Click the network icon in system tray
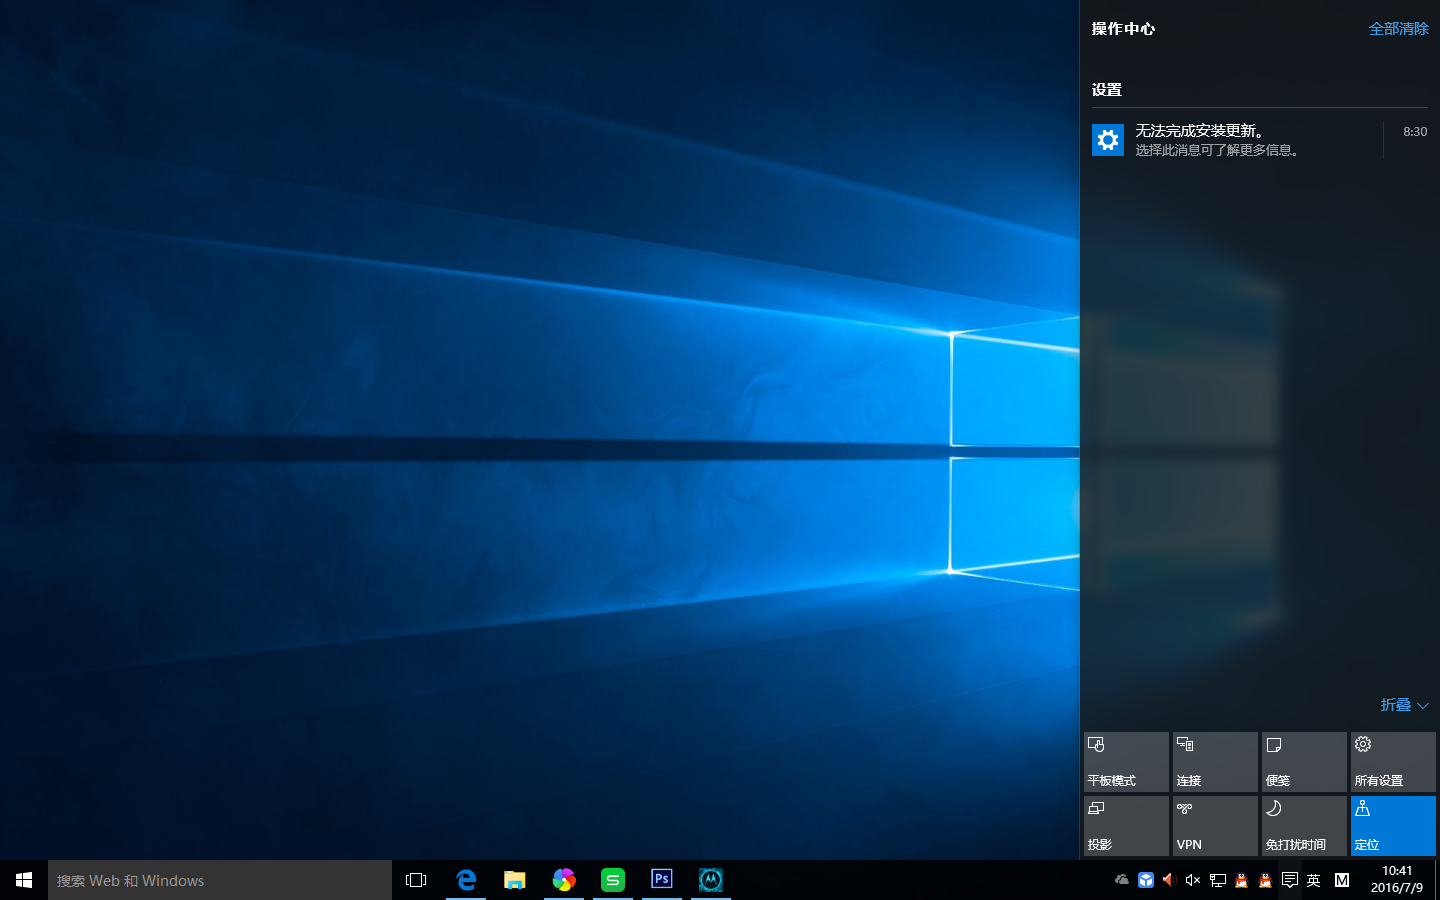This screenshot has width=1440, height=900. [1217, 880]
